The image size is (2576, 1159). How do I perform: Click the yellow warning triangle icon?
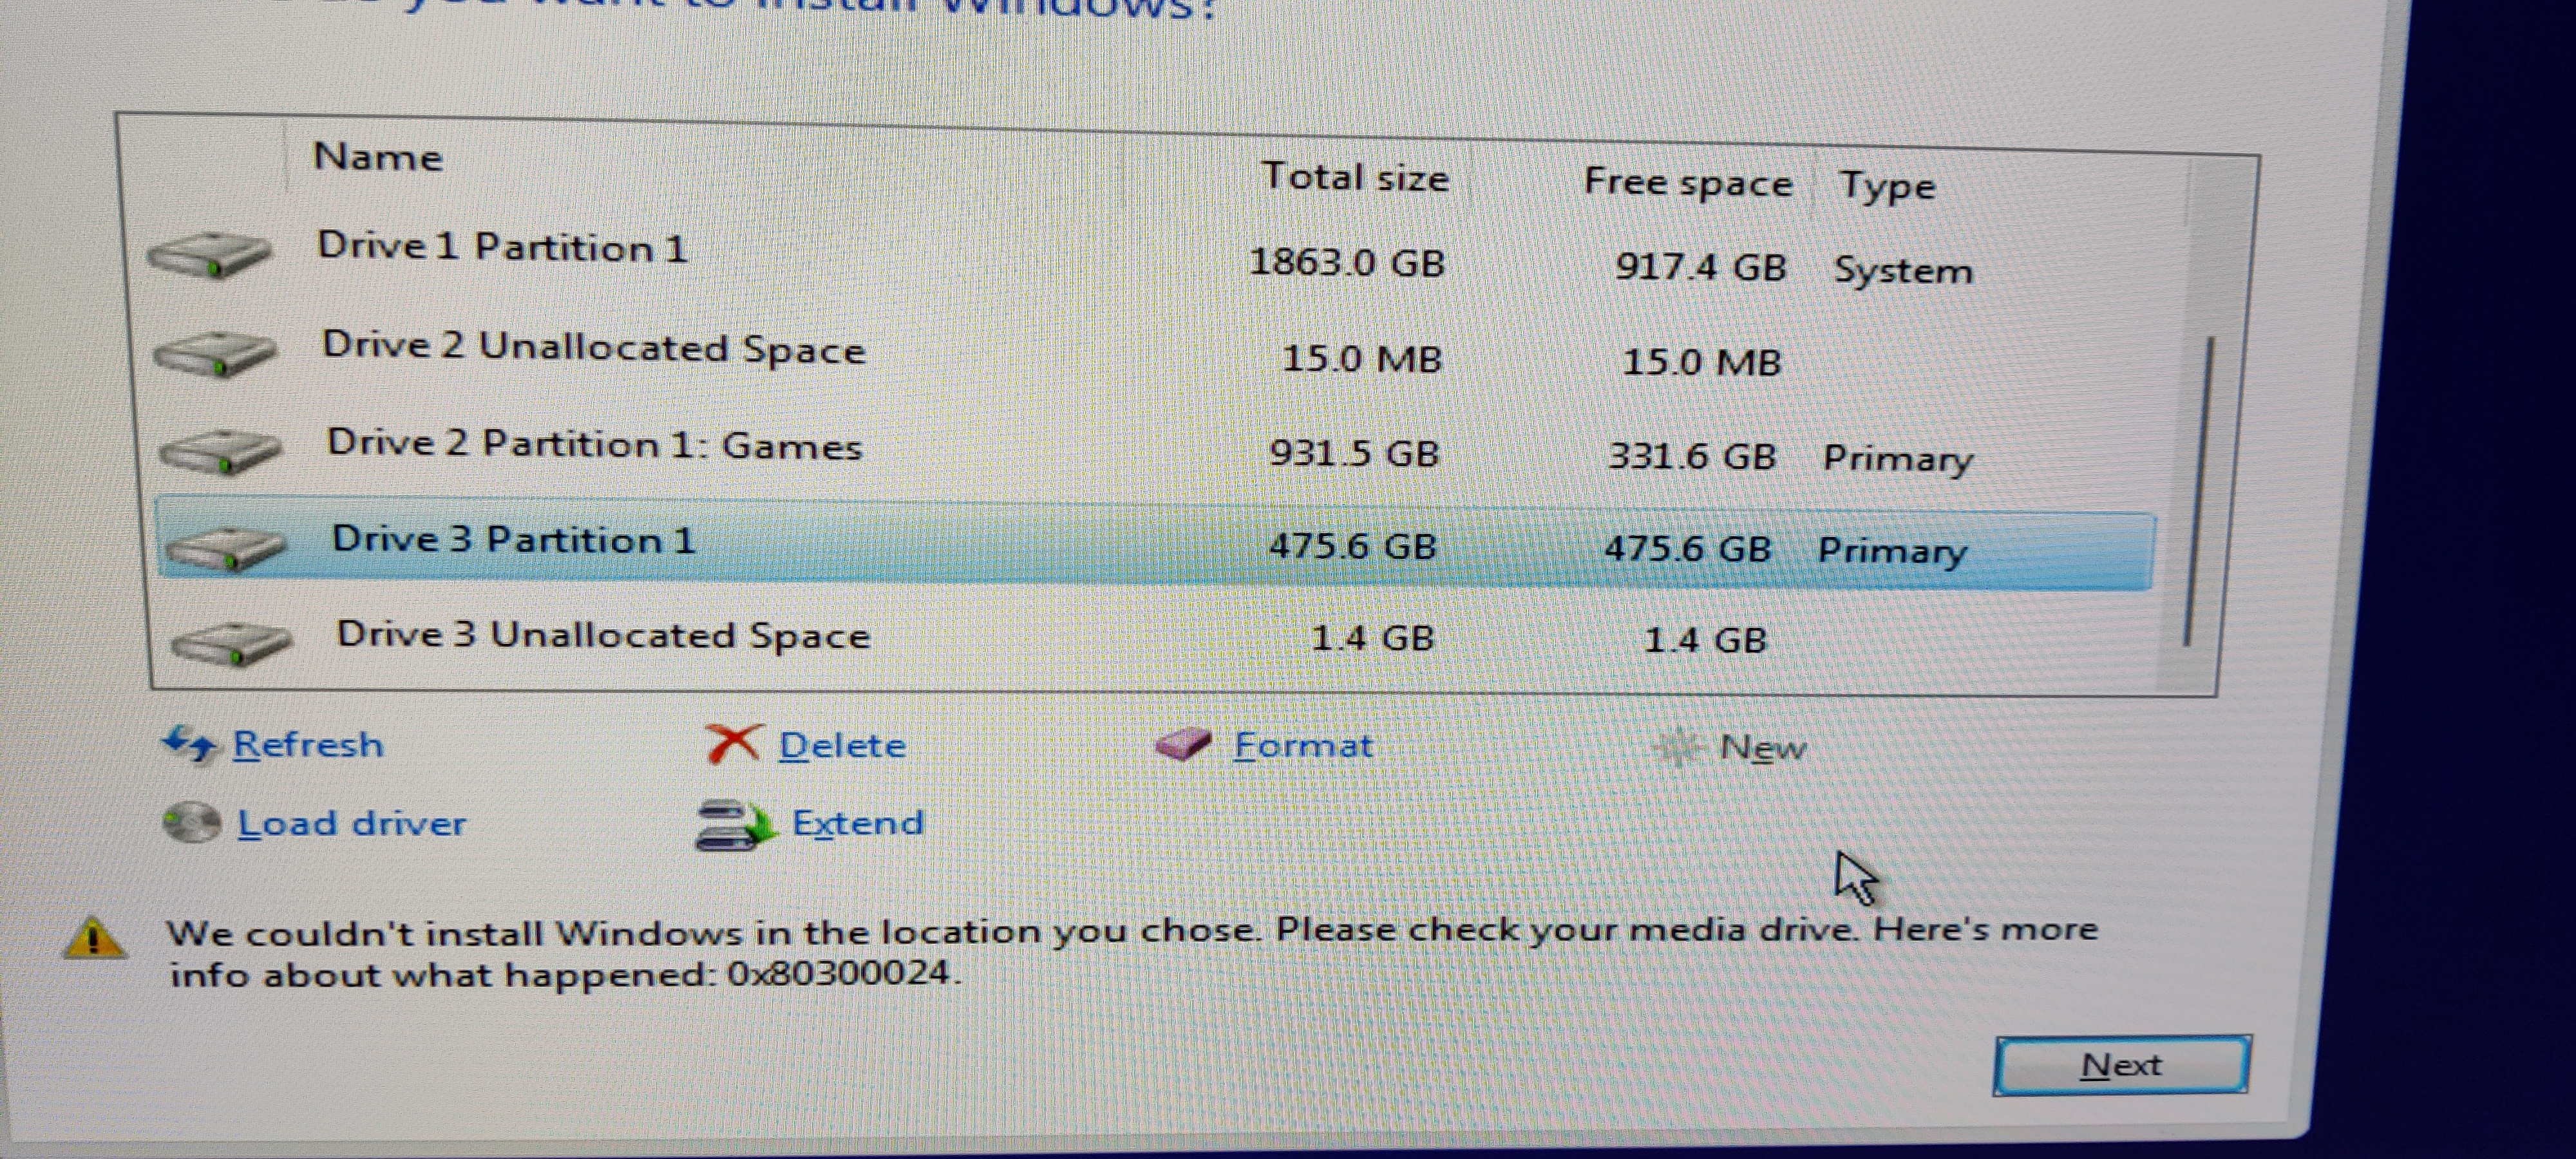pyautogui.click(x=94, y=938)
